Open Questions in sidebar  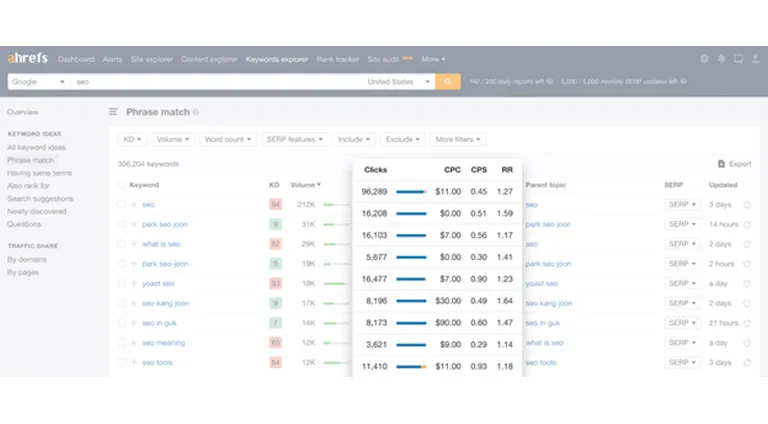[24, 224]
